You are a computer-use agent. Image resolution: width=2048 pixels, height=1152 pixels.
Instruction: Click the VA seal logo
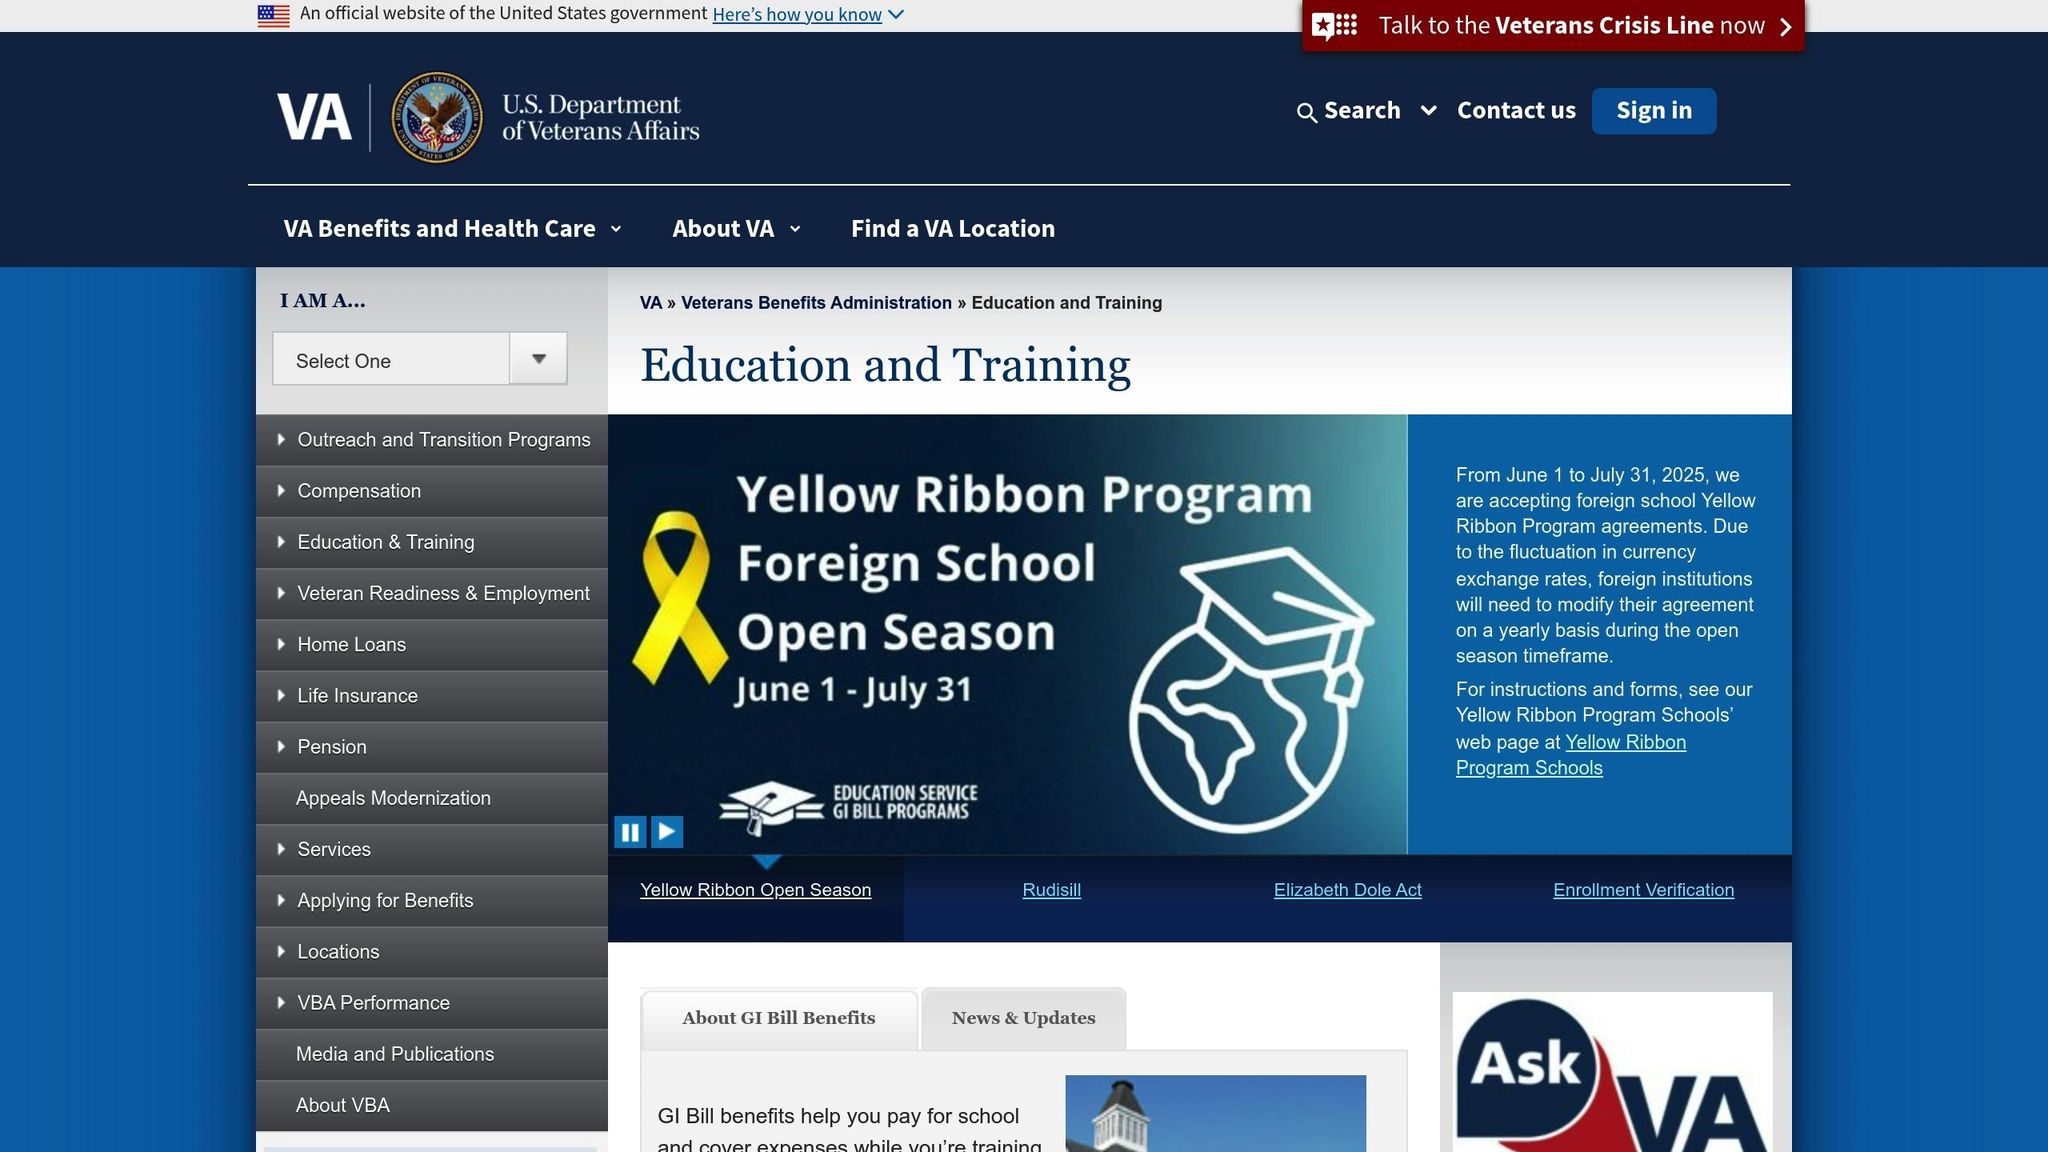(436, 117)
